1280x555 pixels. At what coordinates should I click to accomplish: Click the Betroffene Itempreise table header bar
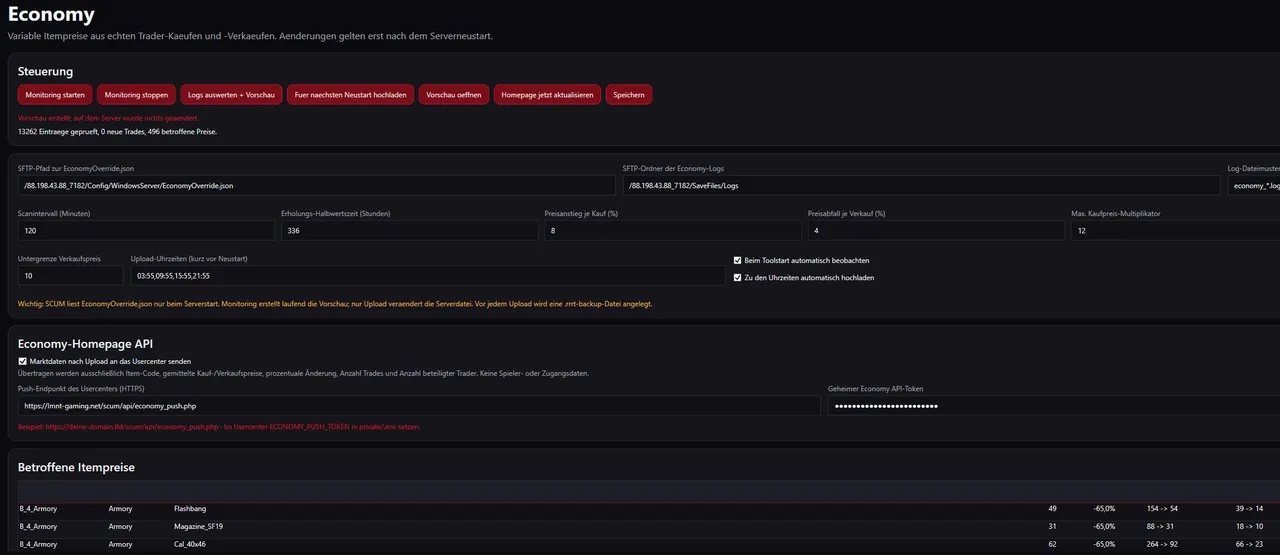[x=649, y=491]
